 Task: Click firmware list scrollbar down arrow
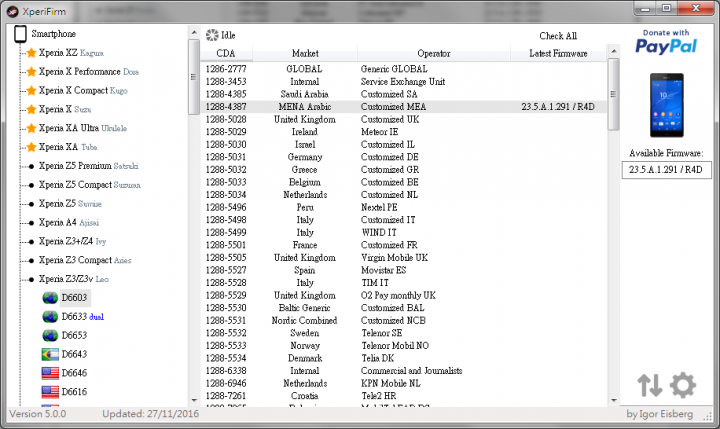pyautogui.click(x=613, y=401)
